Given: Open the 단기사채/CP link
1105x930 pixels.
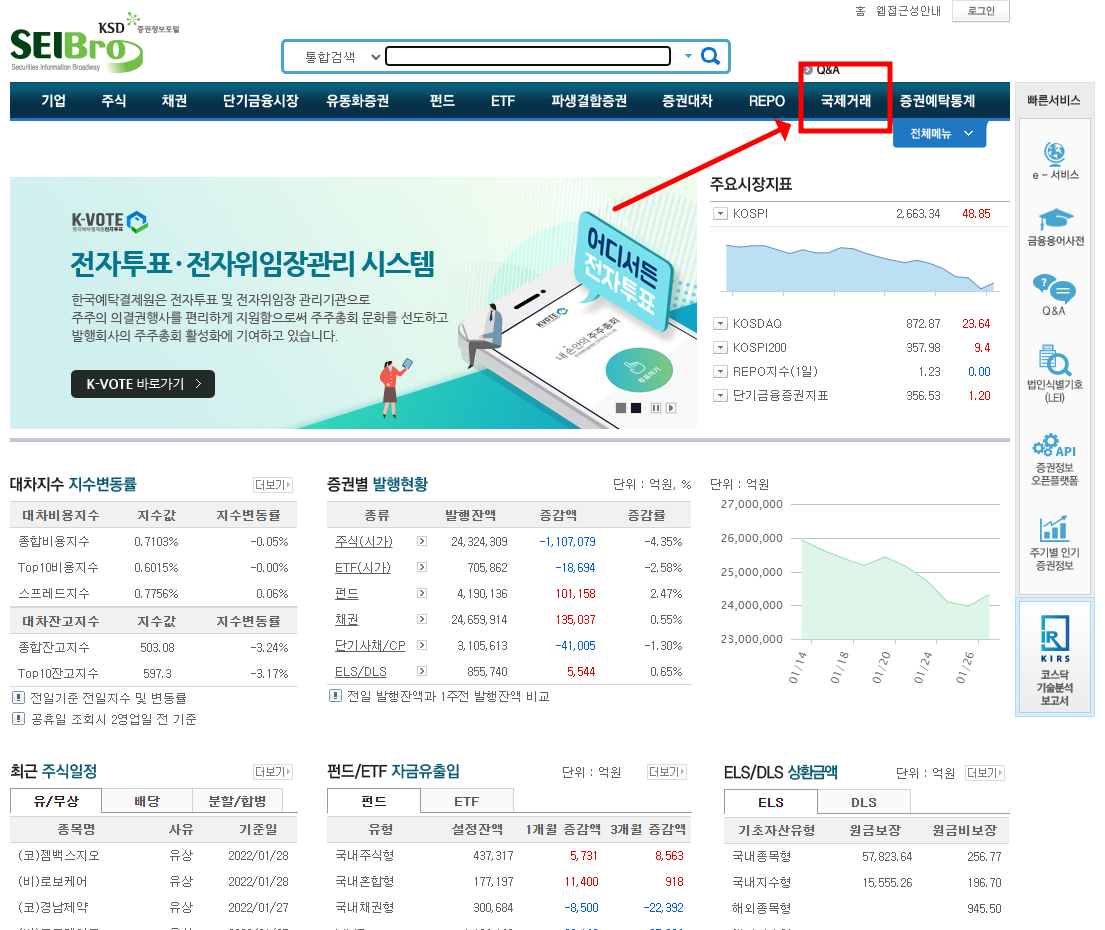Looking at the screenshot, I should (370, 645).
